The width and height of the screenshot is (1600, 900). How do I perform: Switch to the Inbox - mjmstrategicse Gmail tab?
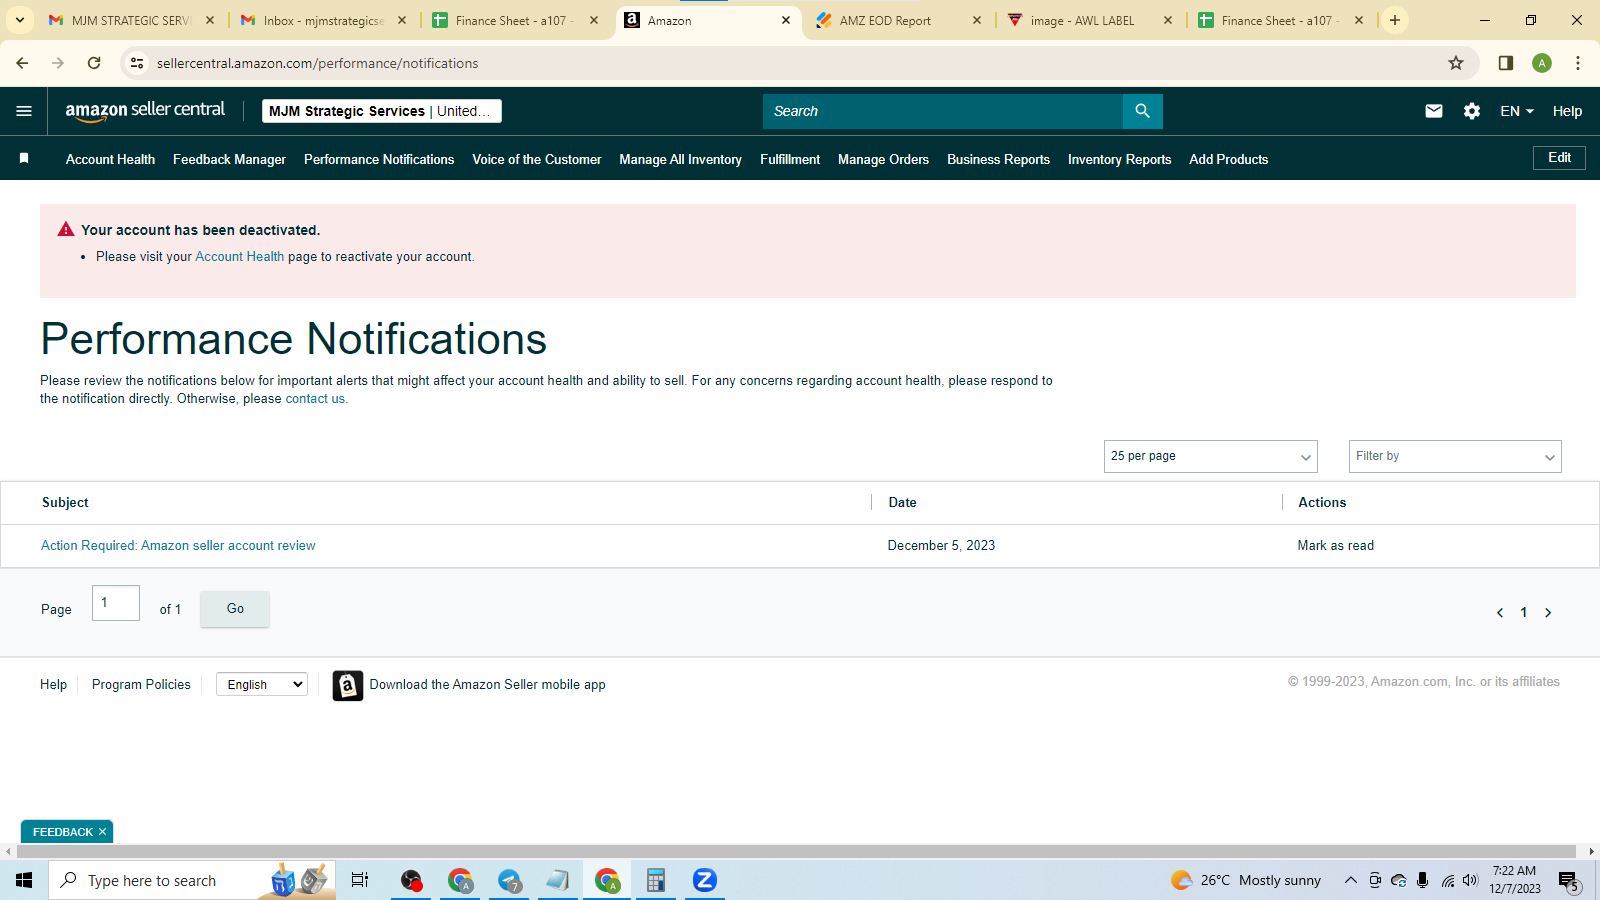pyautogui.click(x=324, y=20)
